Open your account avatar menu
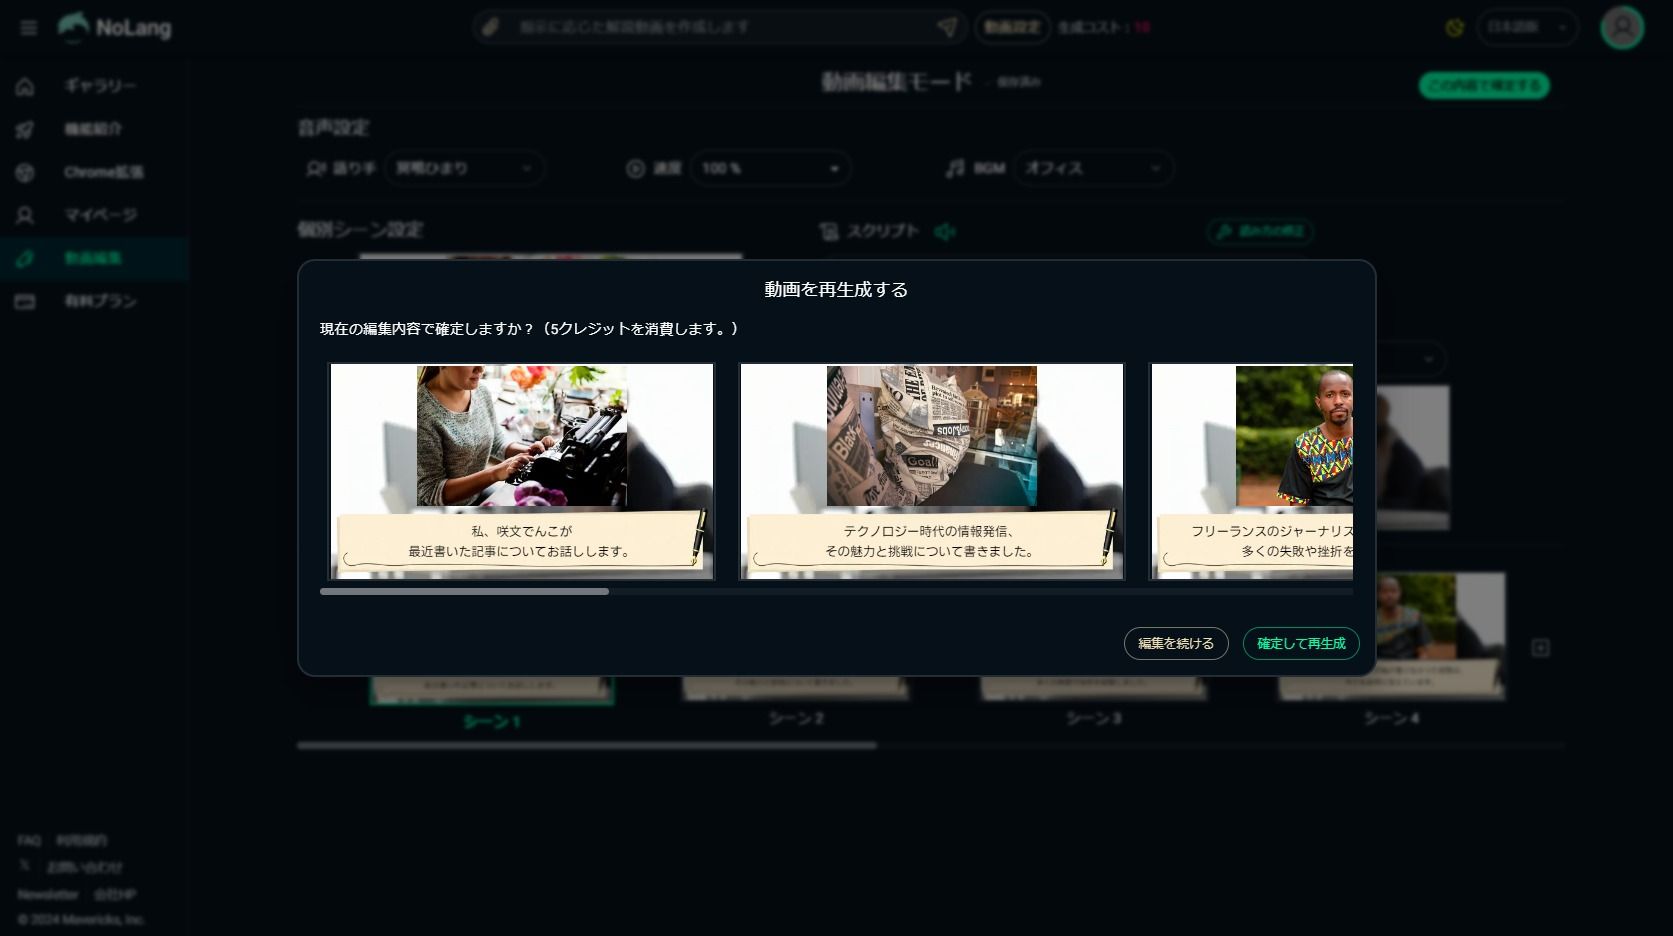Screen dimensions: 1673x936 1621,28
